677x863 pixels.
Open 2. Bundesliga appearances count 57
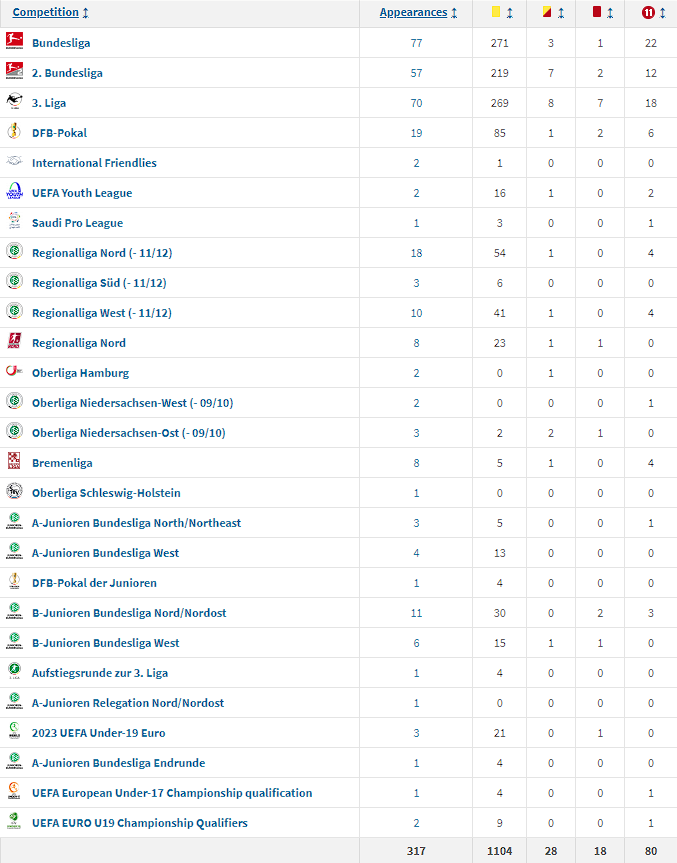[x=416, y=73]
